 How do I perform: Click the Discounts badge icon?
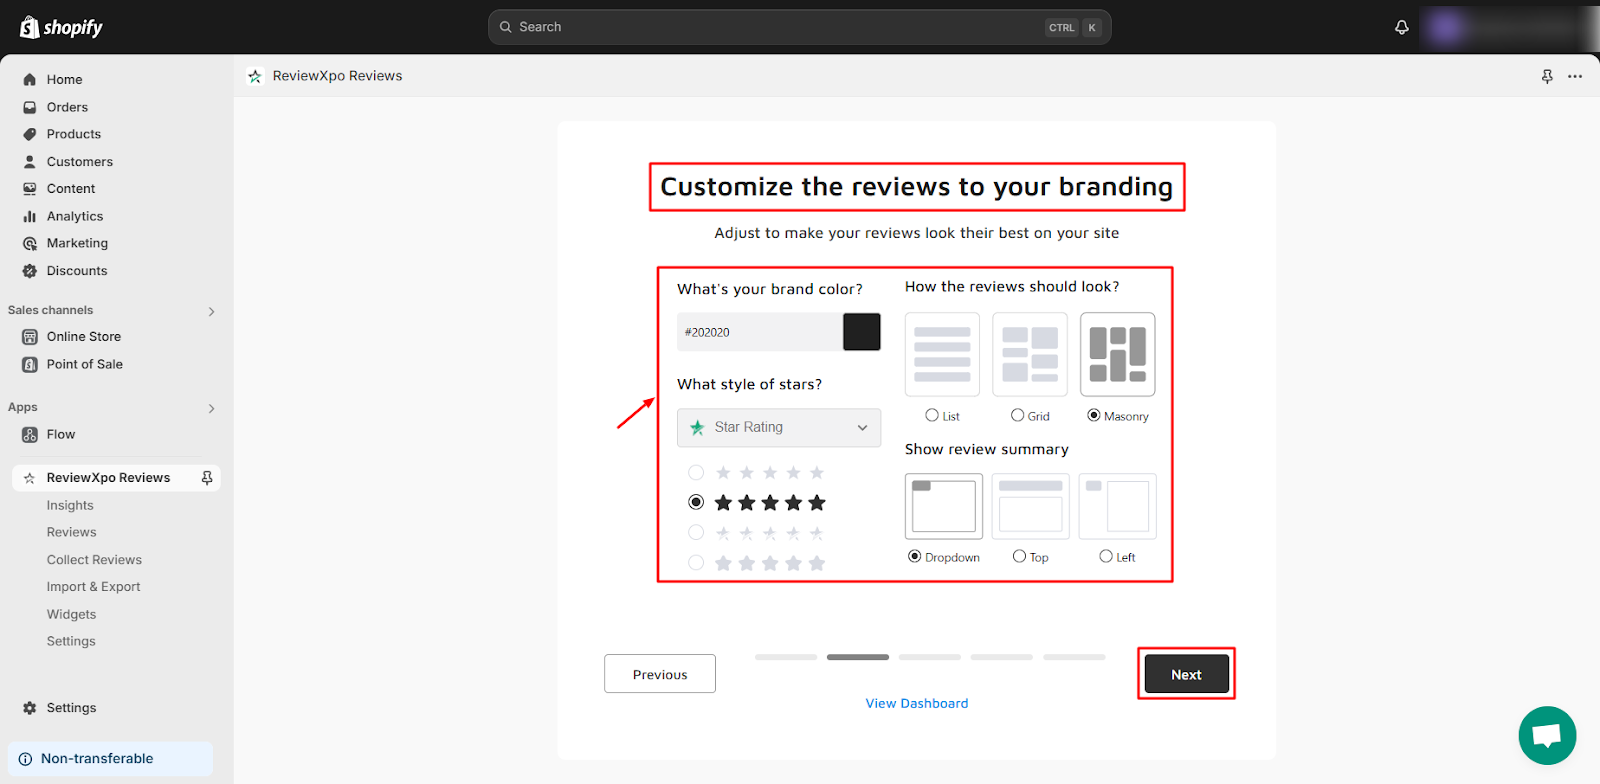click(30, 270)
